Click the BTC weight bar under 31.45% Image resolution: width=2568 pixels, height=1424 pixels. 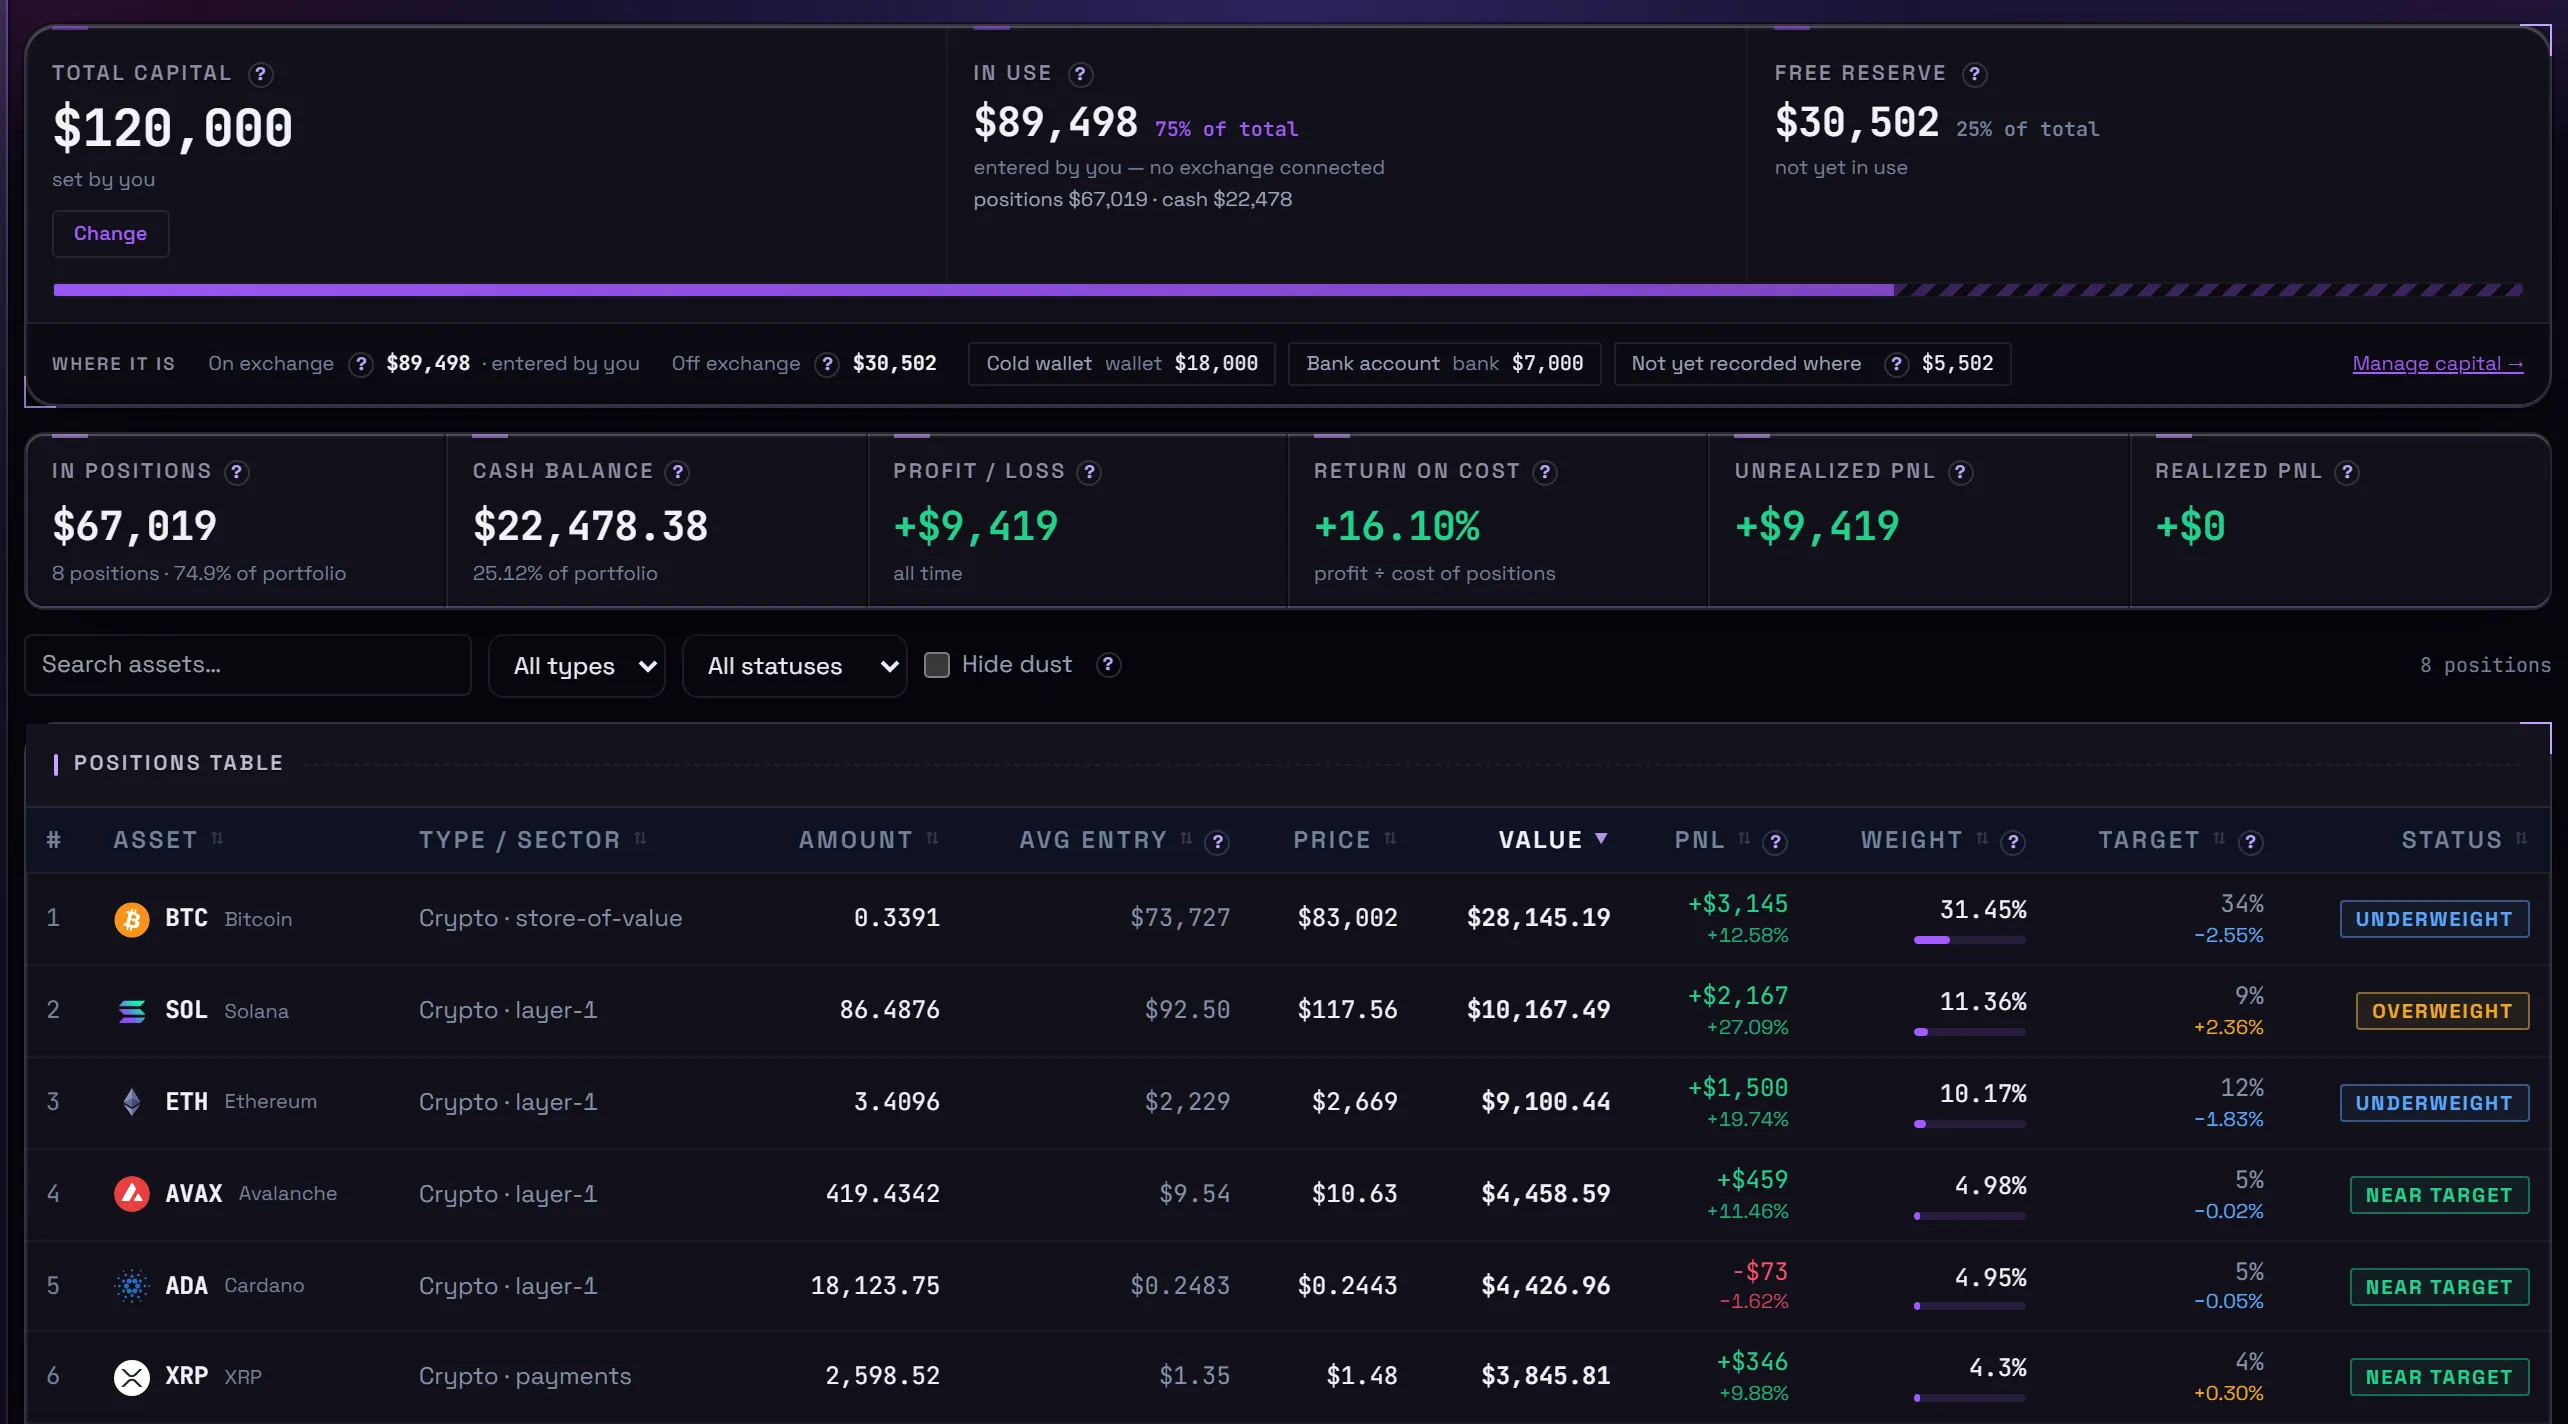click(x=1970, y=940)
